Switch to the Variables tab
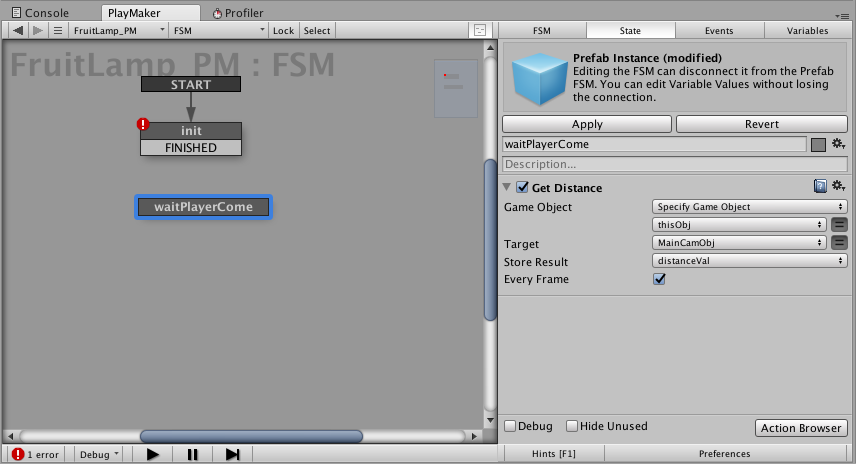This screenshot has width=856, height=464. pyautogui.click(x=807, y=31)
